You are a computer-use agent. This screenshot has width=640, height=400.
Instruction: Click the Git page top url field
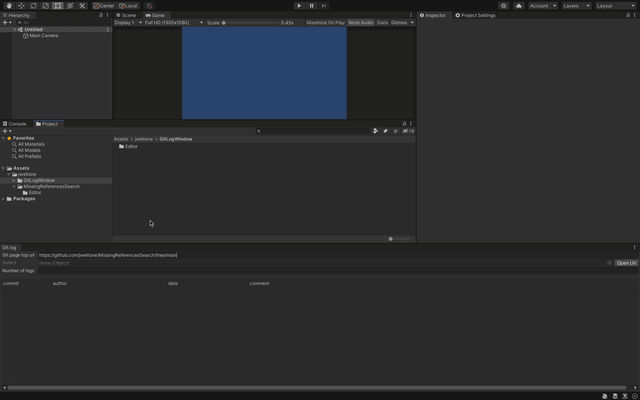click(x=338, y=255)
